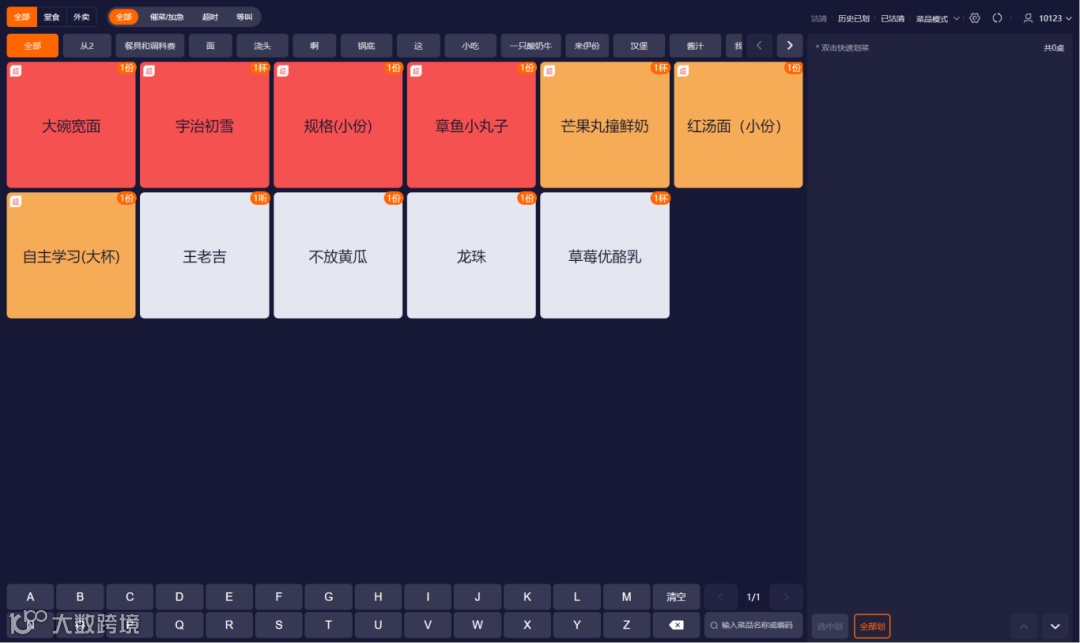The height and width of the screenshot is (643, 1080).
Task: Select 全部 order type segment
Action: click(x=22, y=17)
